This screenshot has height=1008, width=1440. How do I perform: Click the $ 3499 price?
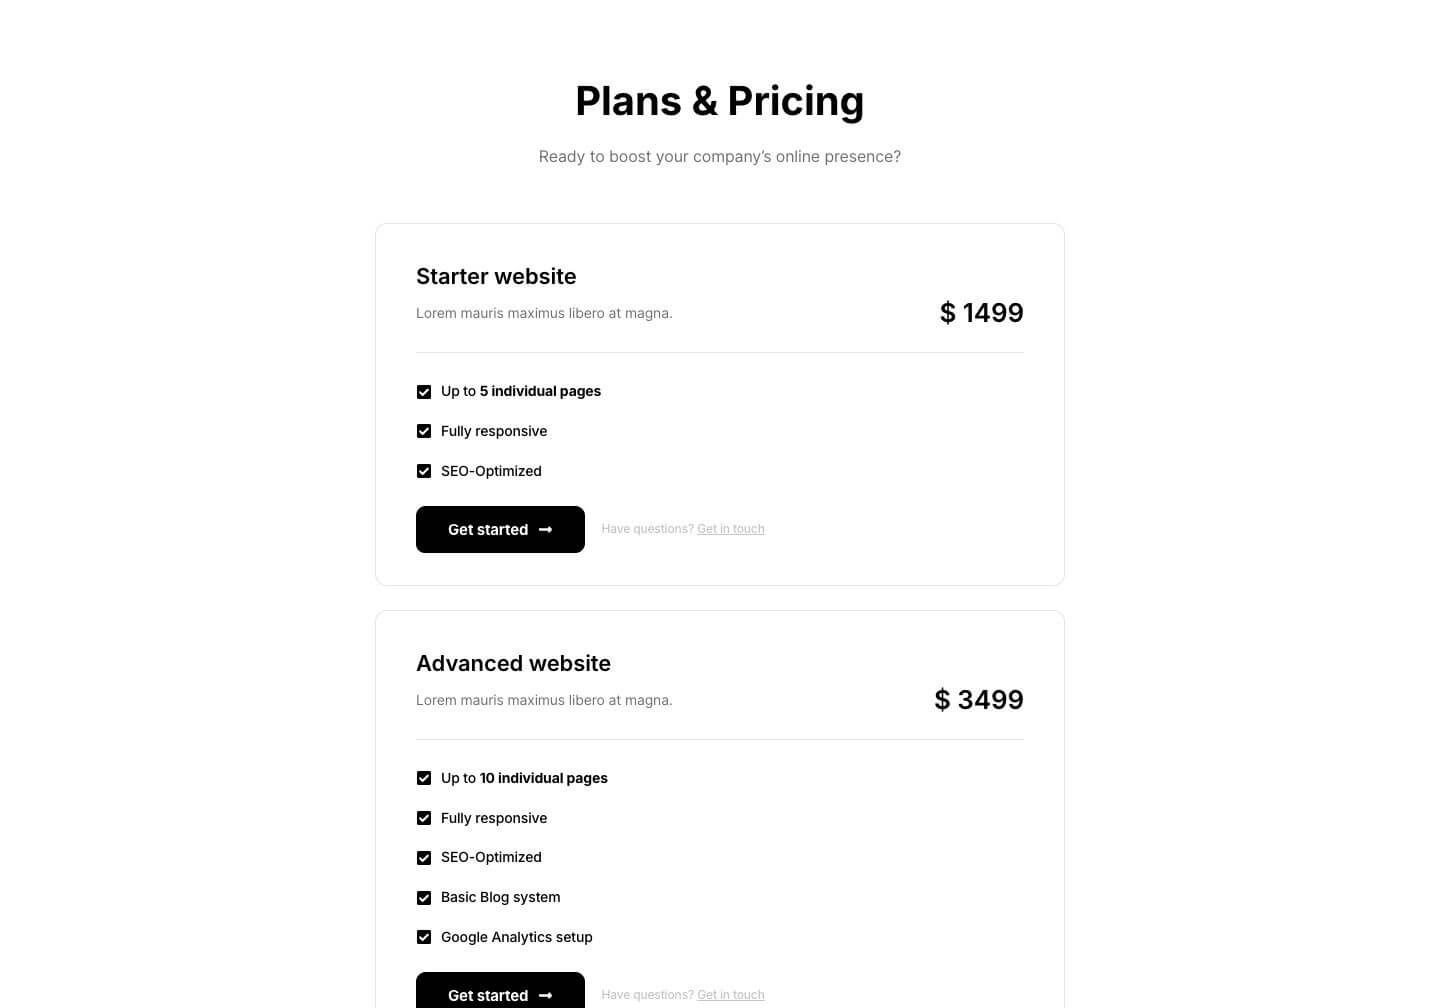979,700
